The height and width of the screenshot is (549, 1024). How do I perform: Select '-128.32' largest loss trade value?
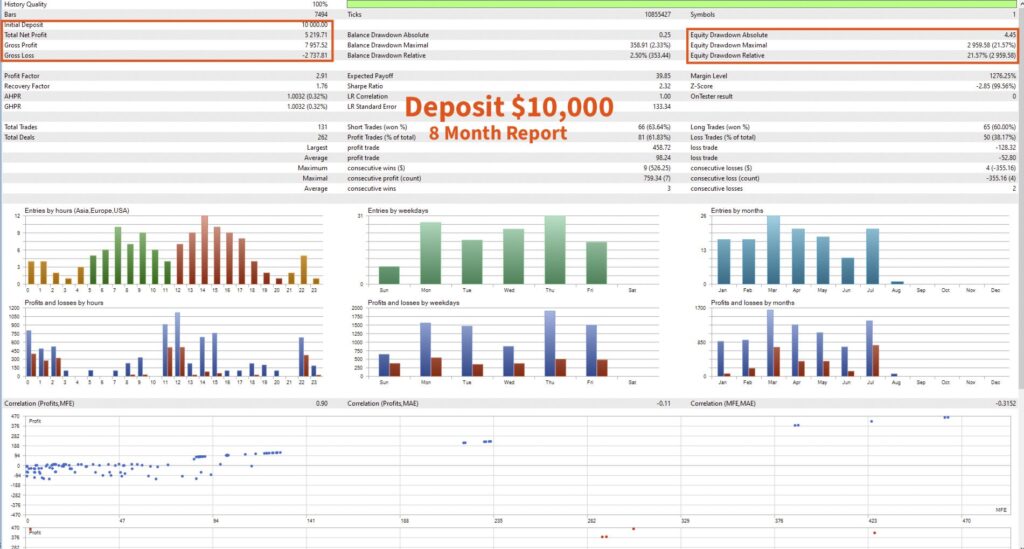point(1006,148)
